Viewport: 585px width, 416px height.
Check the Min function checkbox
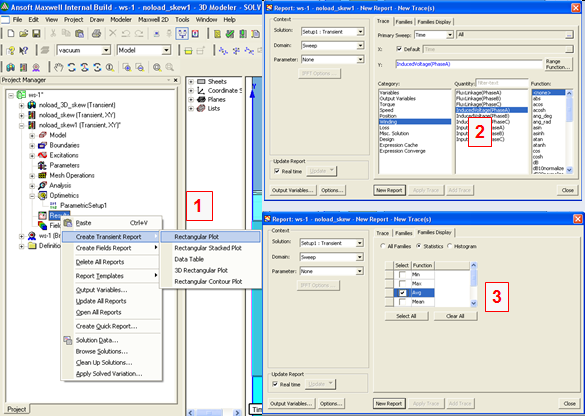402,275
